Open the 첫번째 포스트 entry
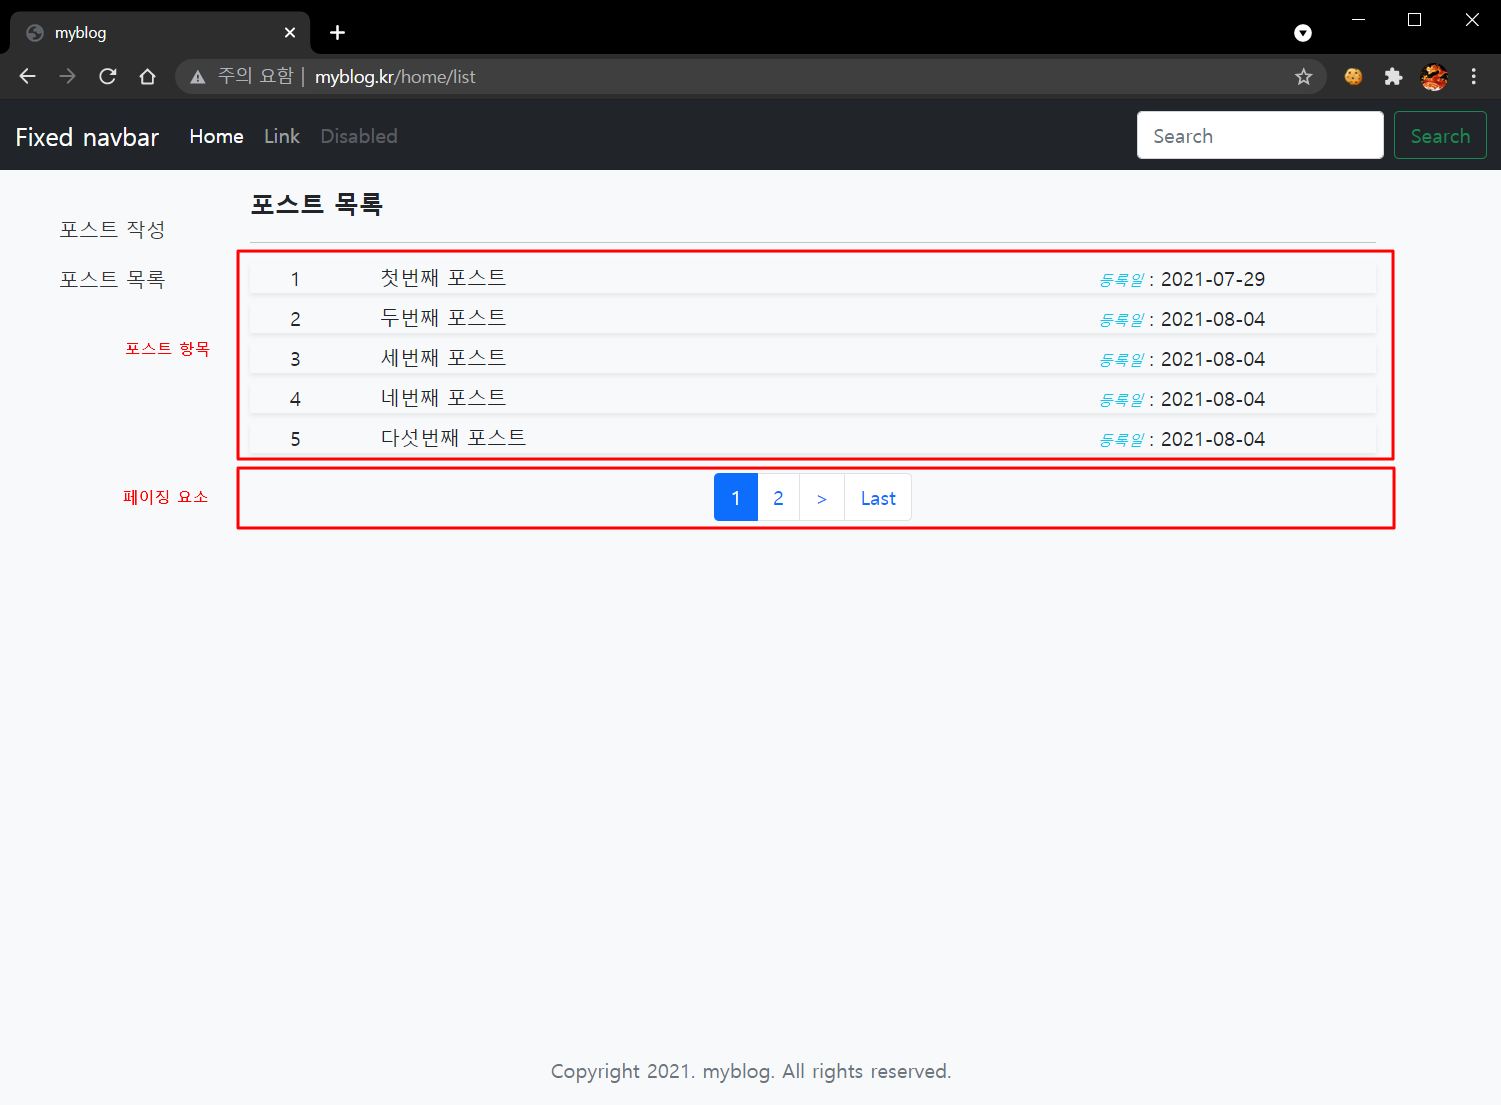The width and height of the screenshot is (1501, 1105). pyautogui.click(x=443, y=278)
